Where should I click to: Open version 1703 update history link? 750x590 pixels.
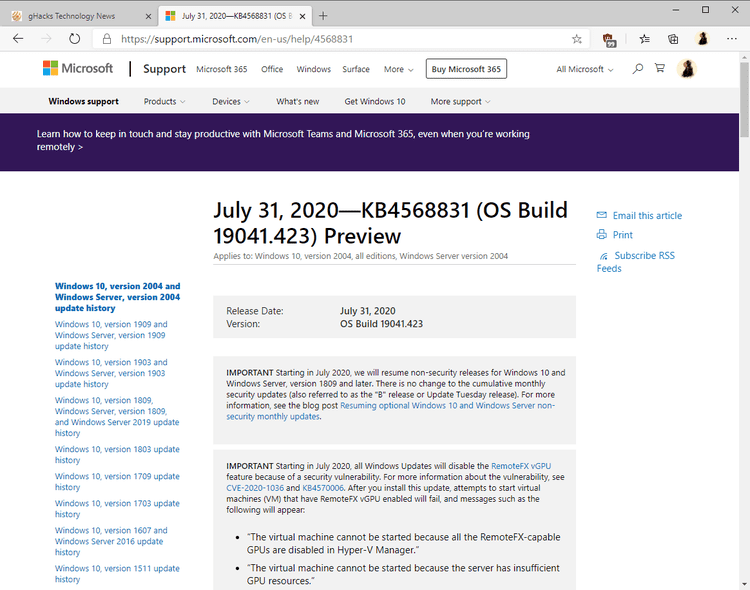pyautogui.click(x=117, y=509)
